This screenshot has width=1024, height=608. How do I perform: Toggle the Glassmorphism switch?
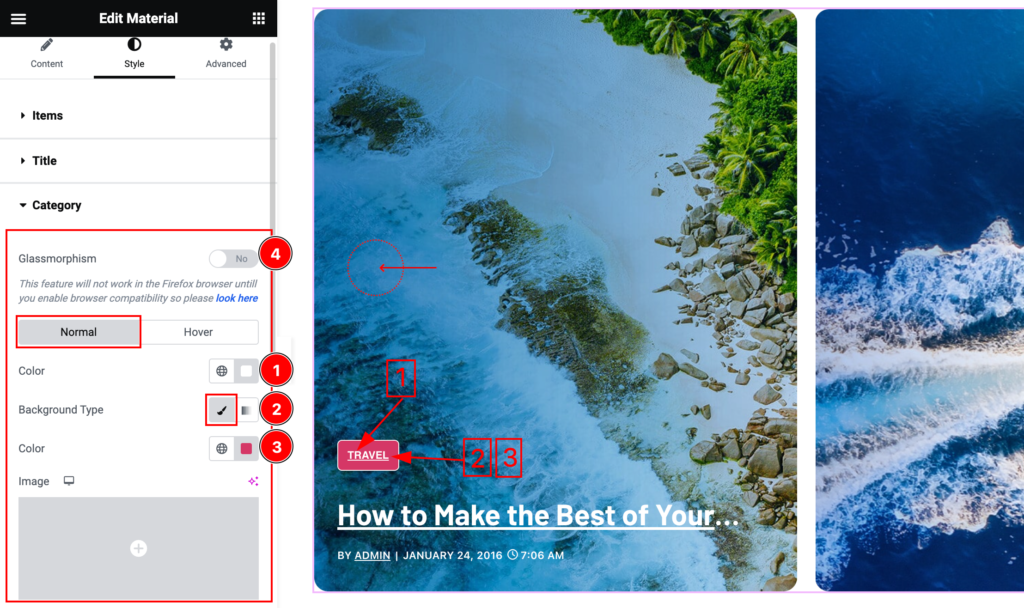(x=233, y=259)
